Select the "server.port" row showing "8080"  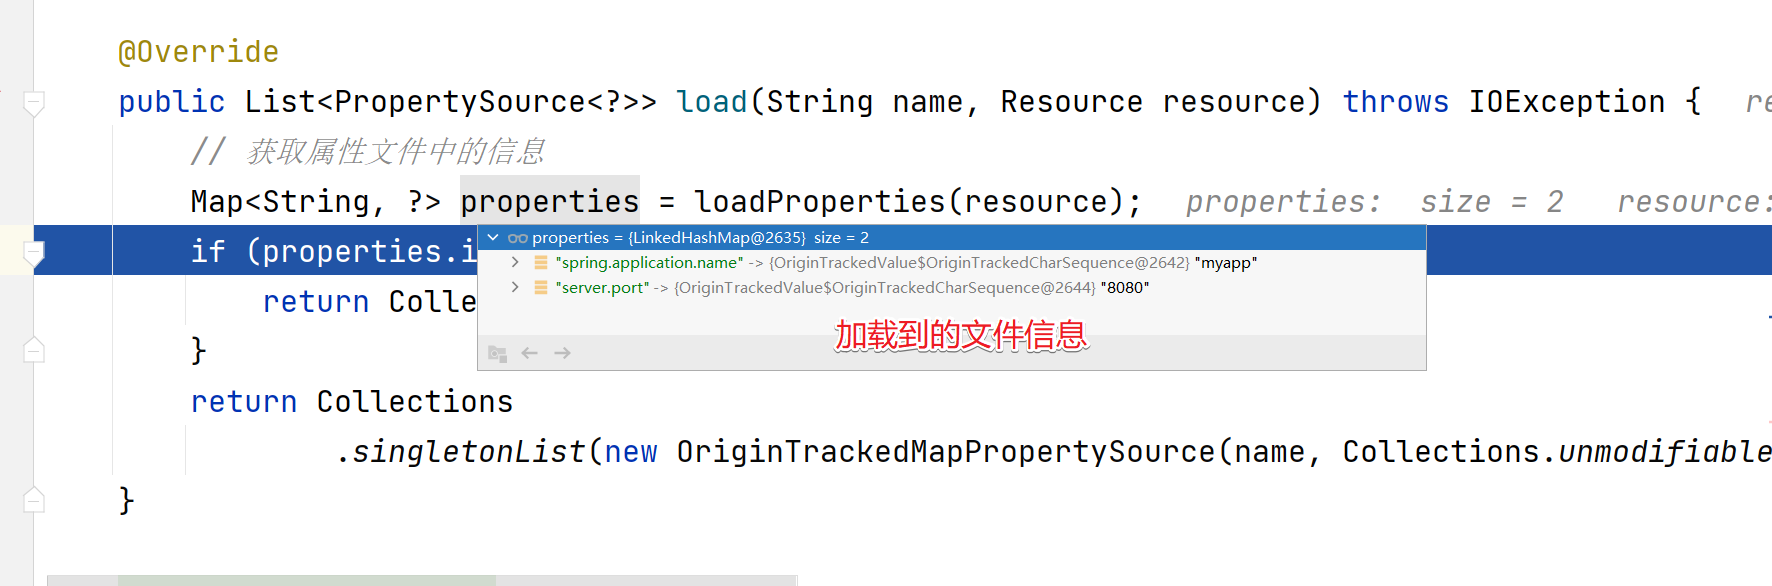point(952,287)
